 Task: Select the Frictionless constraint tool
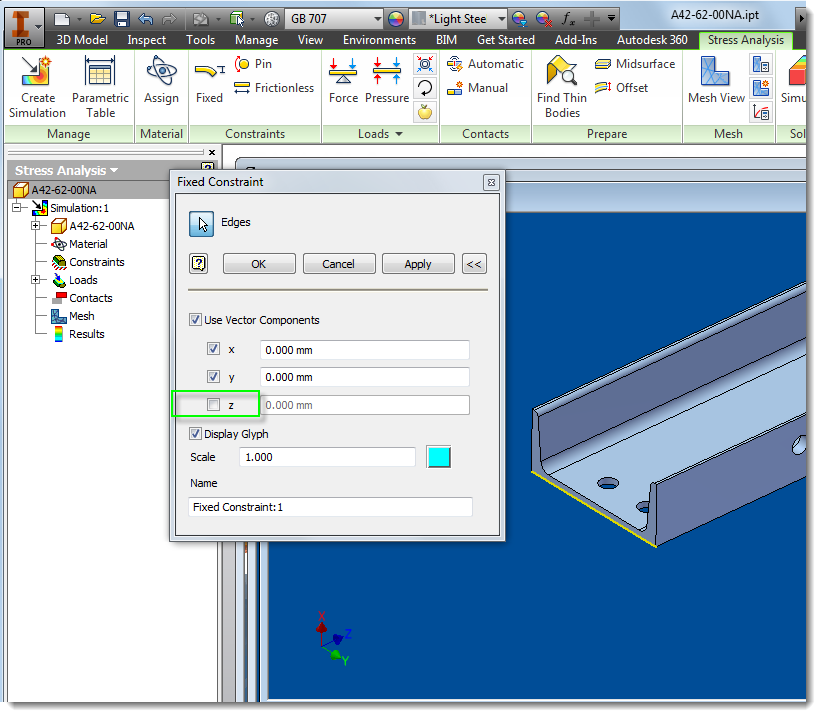[x=266, y=87]
